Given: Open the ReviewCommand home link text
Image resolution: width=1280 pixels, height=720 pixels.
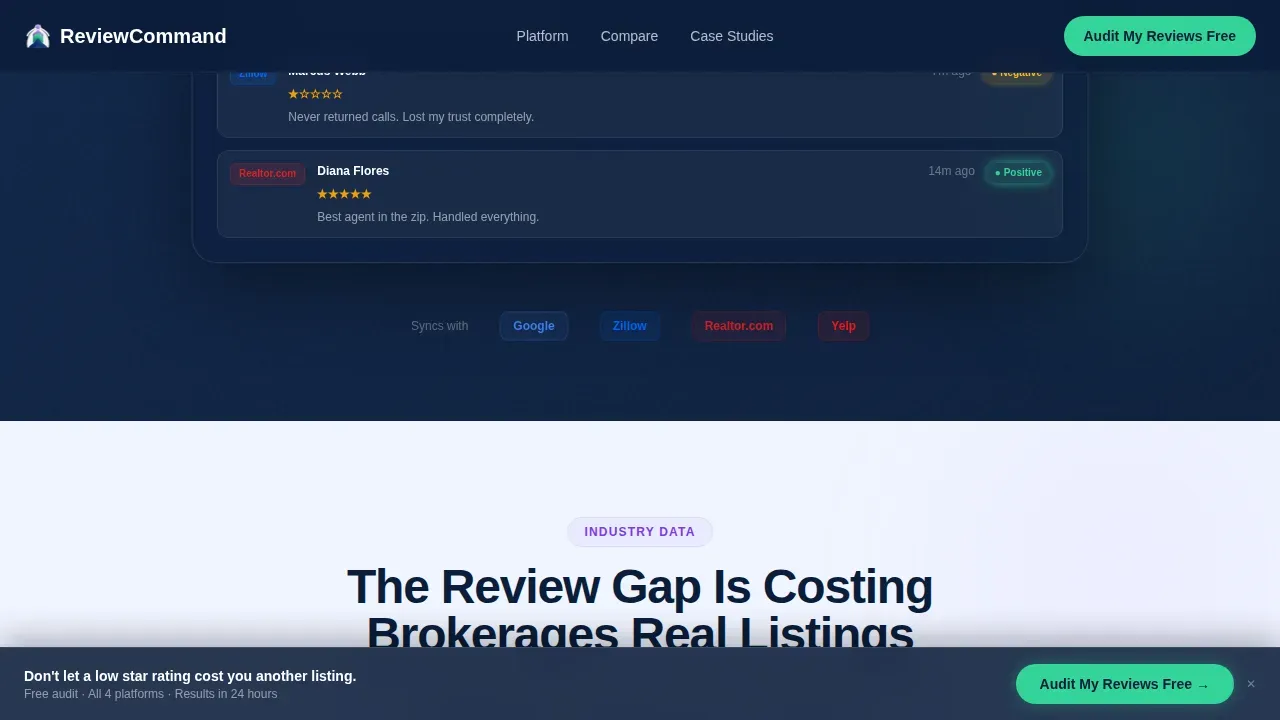Looking at the screenshot, I should point(143,36).
